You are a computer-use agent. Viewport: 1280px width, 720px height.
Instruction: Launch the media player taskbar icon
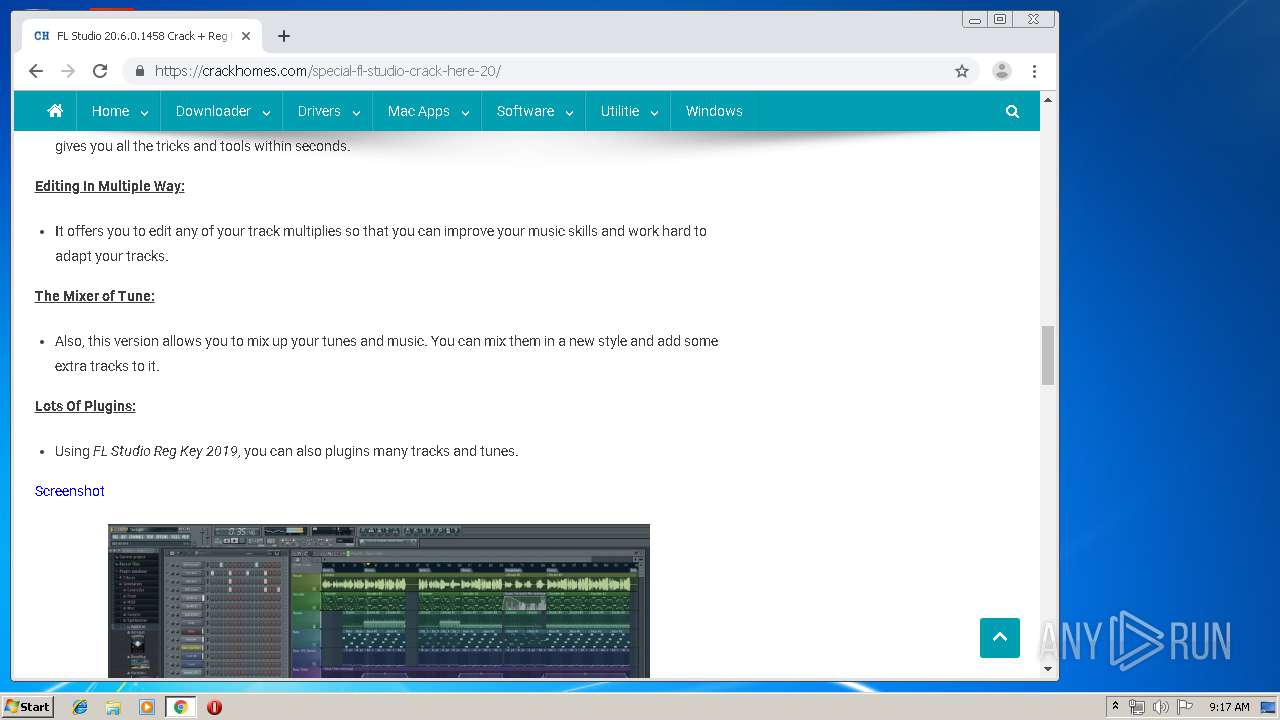(x=147, y=707)
